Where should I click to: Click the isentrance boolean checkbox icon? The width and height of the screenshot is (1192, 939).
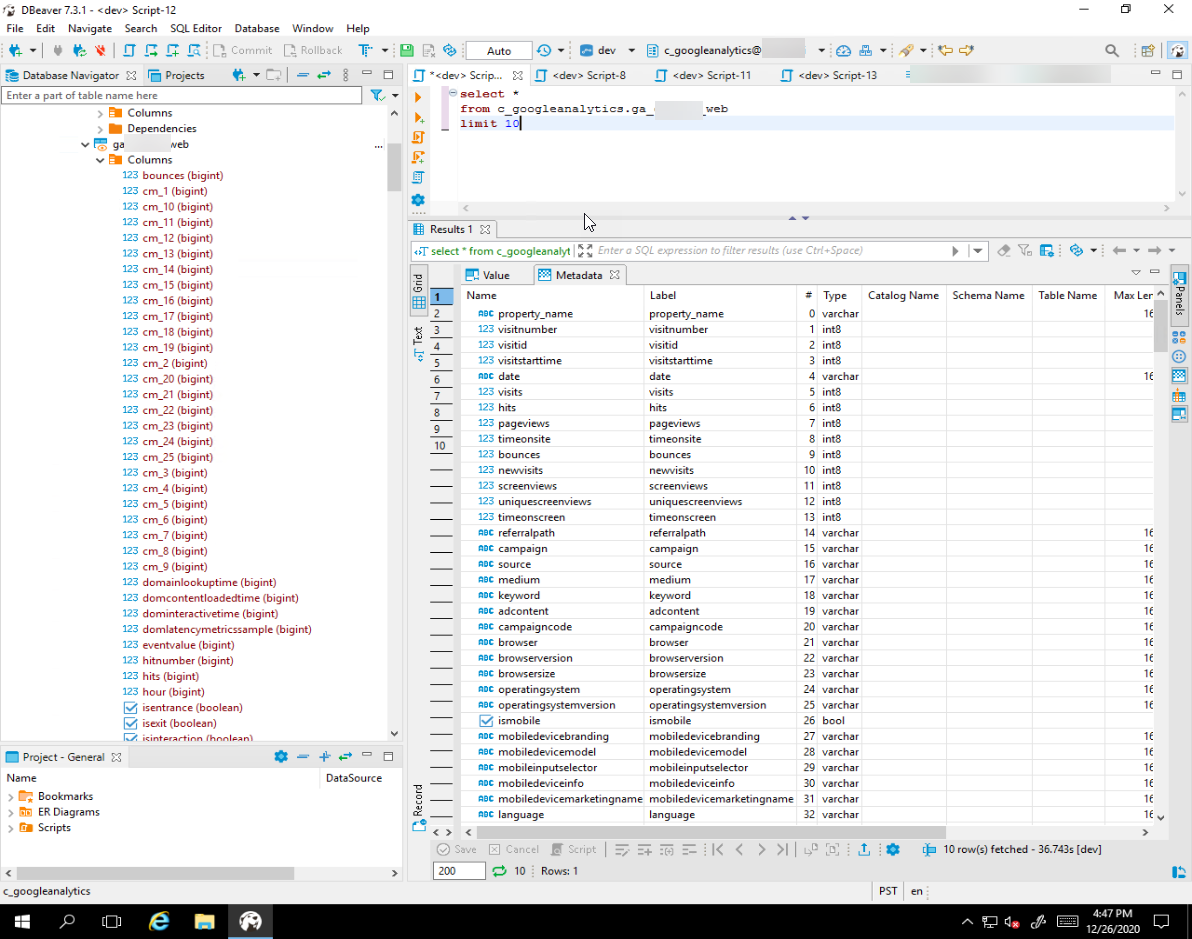coord(128,707)
